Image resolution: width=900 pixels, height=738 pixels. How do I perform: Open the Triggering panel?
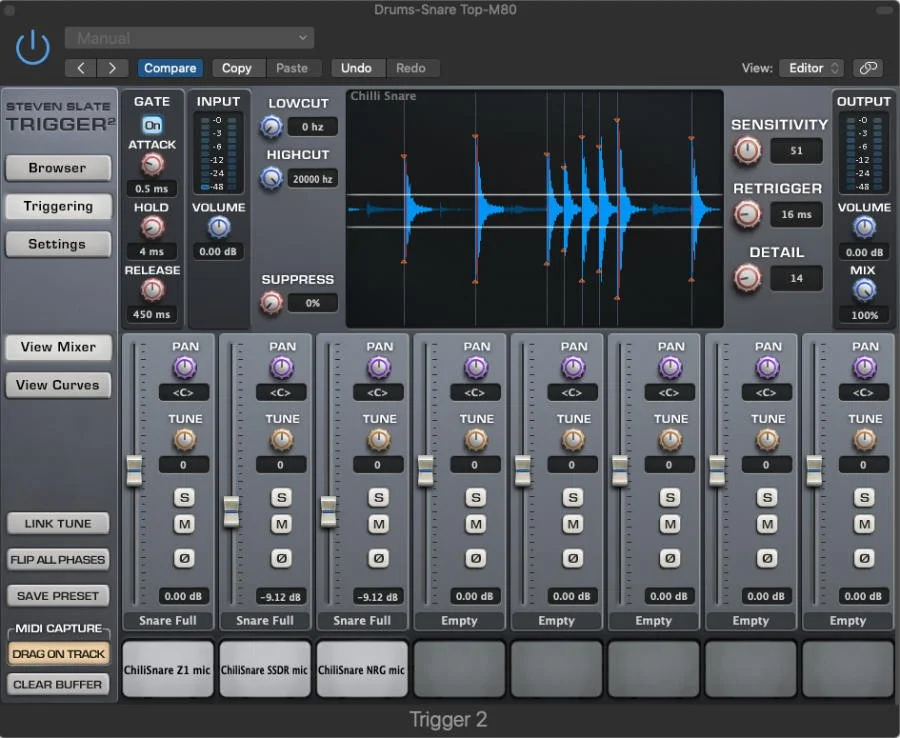coord(58,207)
